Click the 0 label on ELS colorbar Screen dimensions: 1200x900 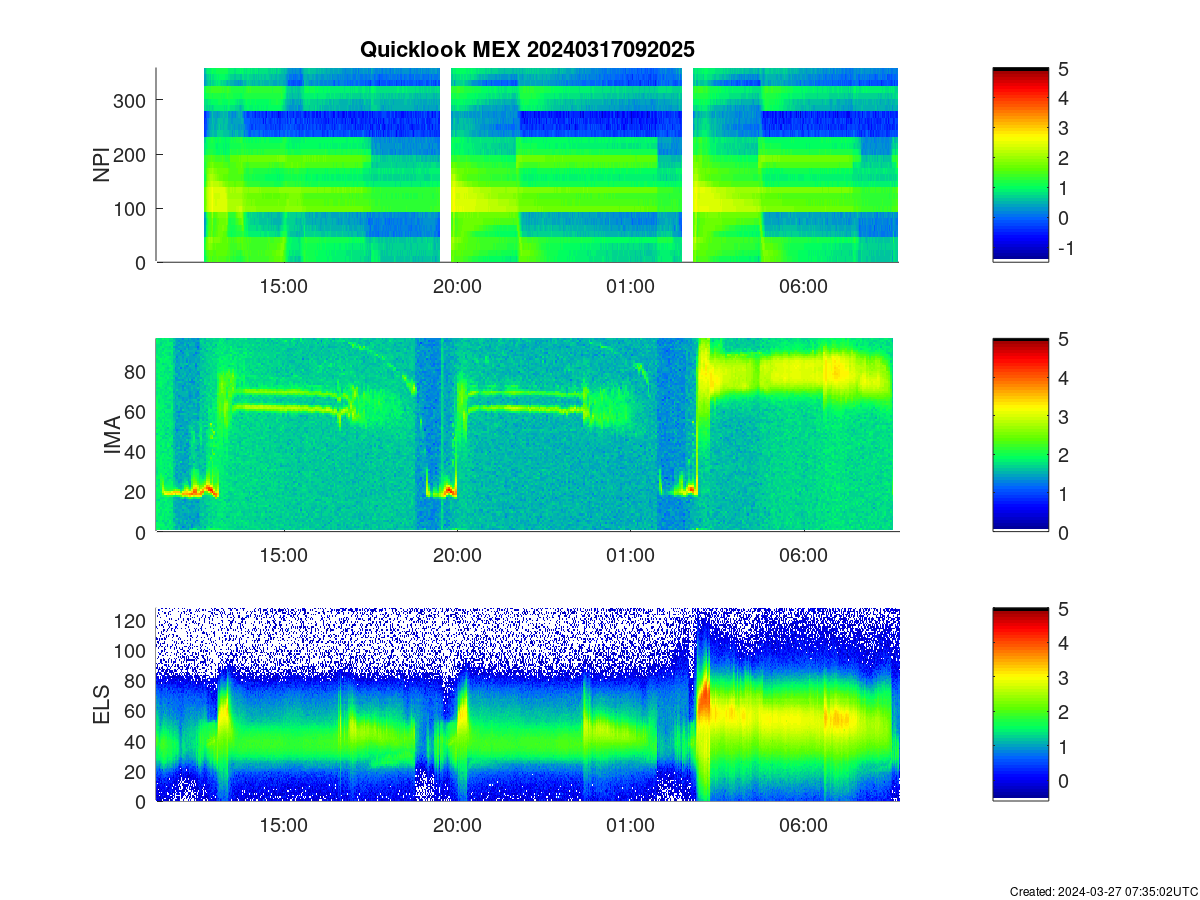pyautogui.click(x=1063, y=781)
